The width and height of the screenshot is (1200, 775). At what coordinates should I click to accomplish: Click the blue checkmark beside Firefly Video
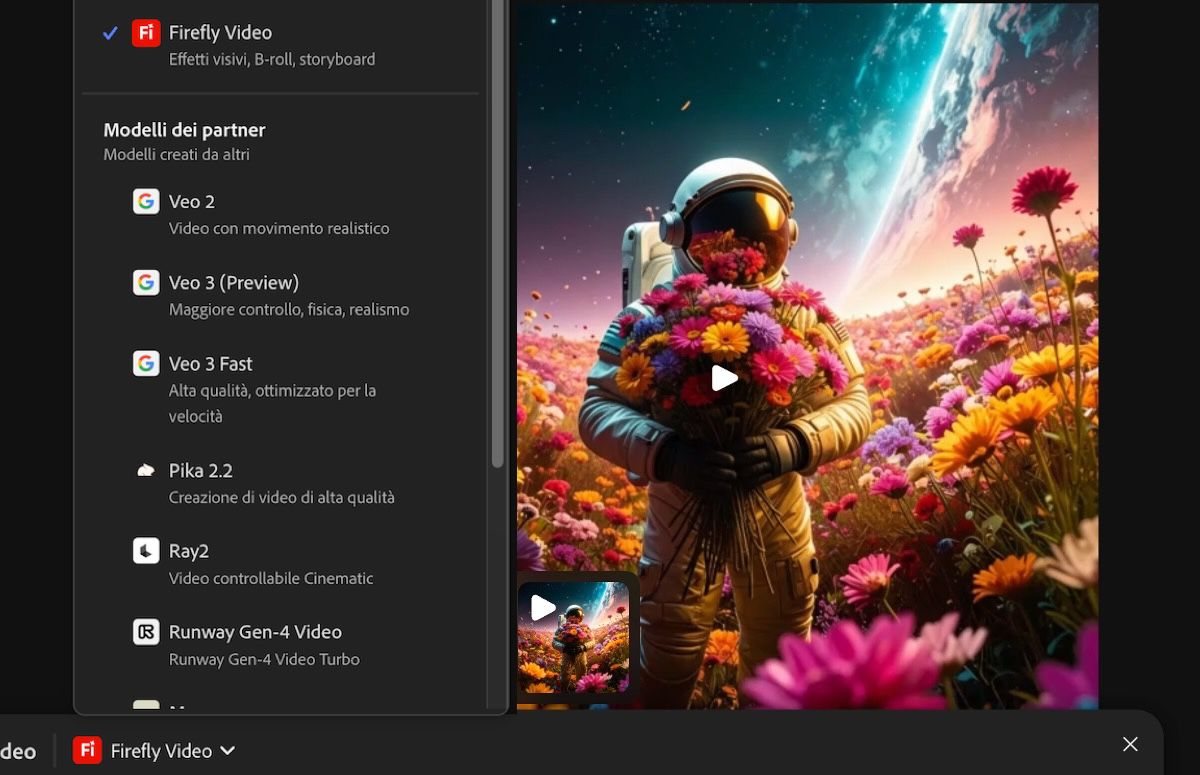(111, 33)
